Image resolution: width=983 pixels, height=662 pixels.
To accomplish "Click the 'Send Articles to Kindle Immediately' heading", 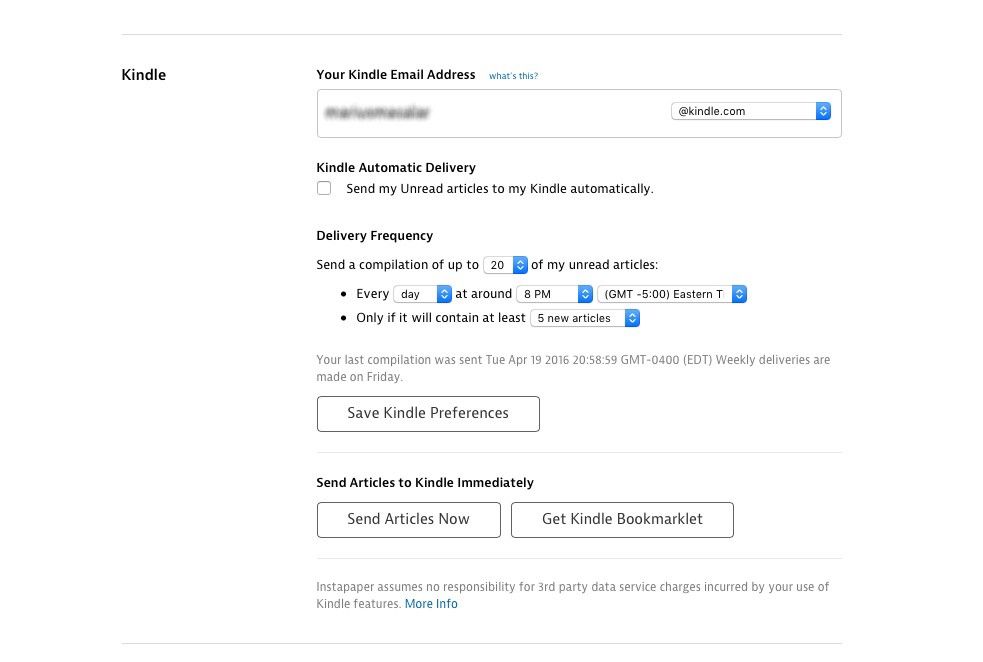I will pos(425,483).
